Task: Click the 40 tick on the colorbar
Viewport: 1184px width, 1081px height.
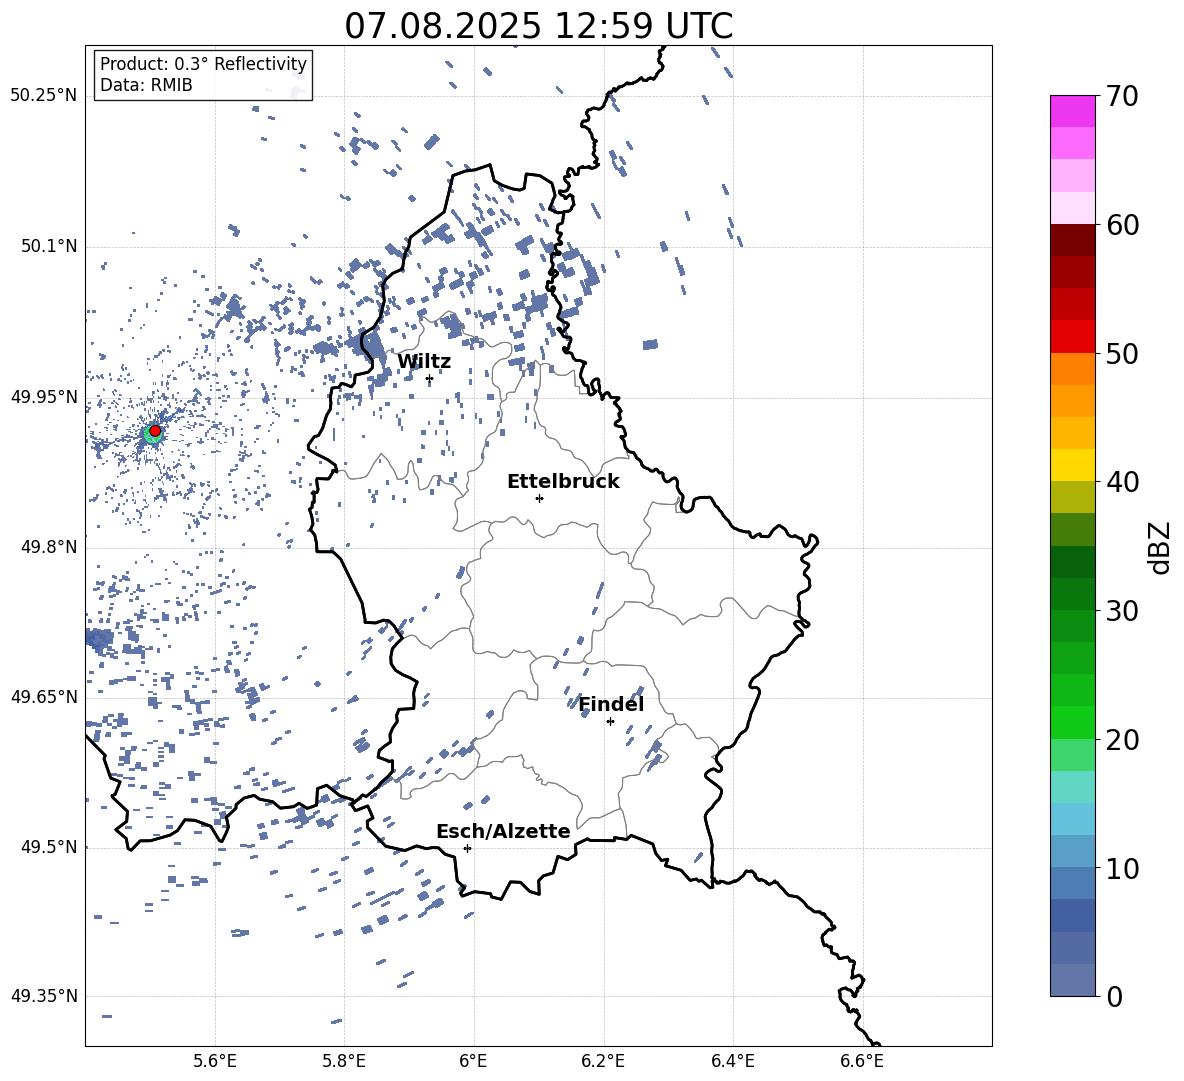Action: (x=1122, y=482)
